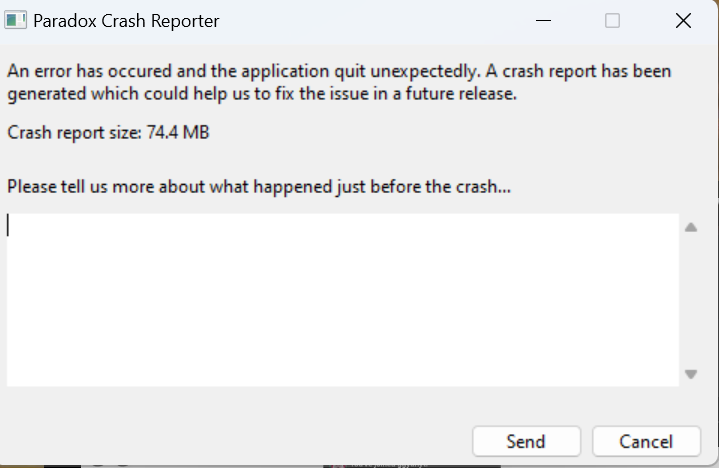Click the Send button
The height and width of the screenshot is (468, 719).
526,441
